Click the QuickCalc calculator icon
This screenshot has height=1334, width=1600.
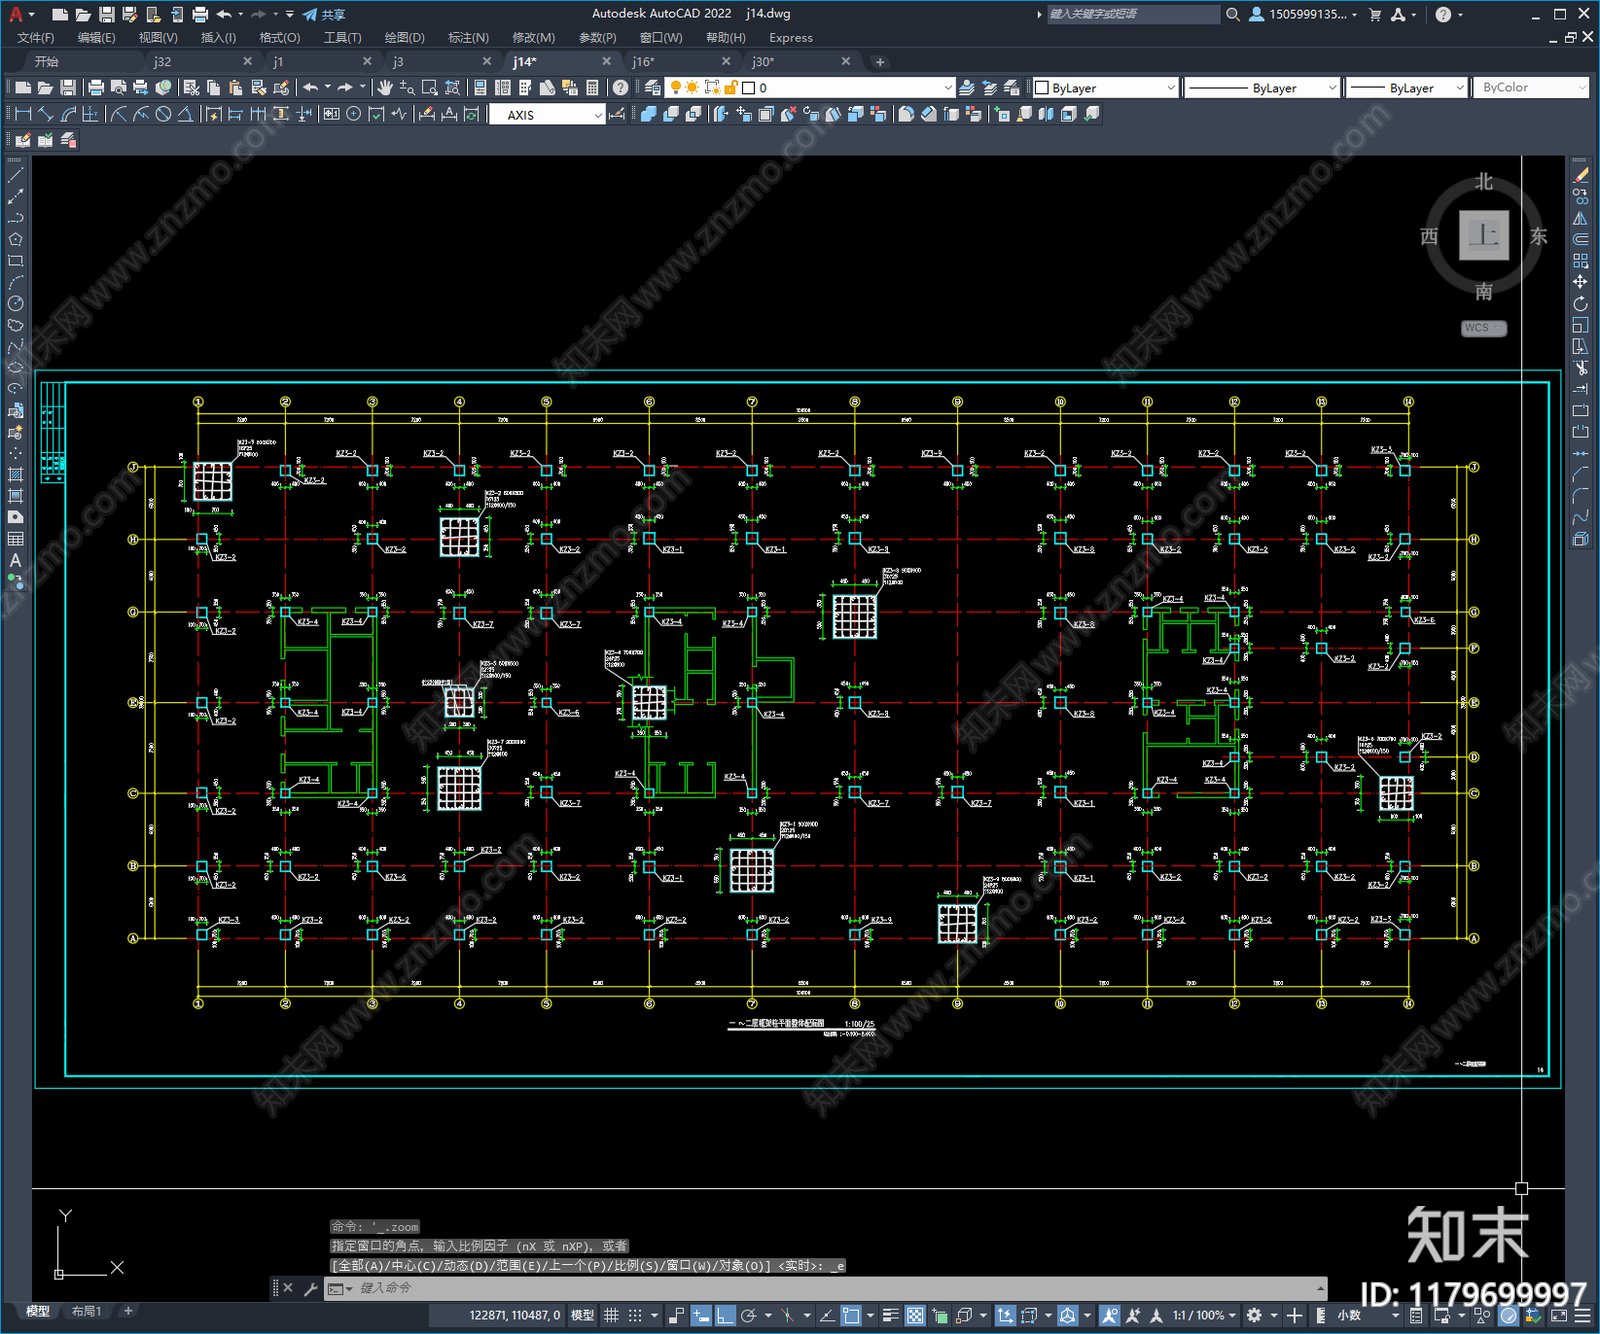click(x=592, y=88)
